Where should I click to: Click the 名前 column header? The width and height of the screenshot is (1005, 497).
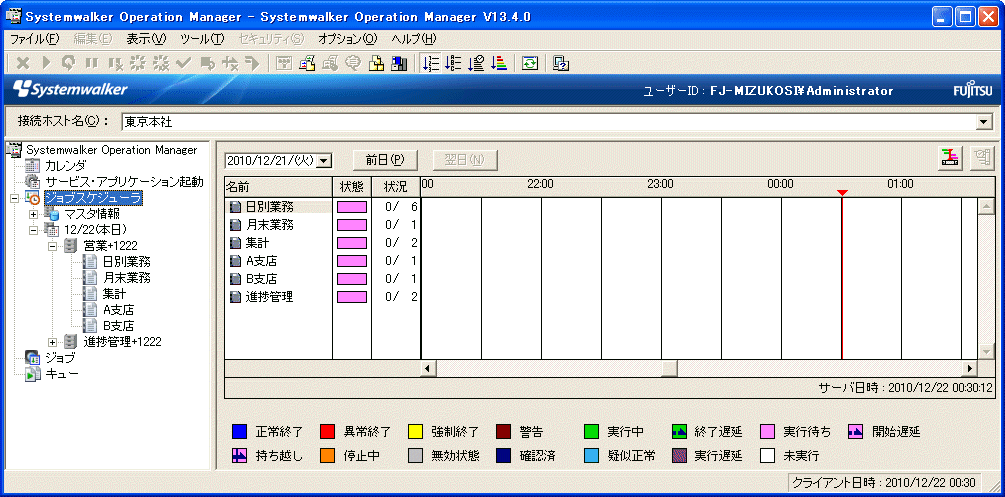[278, 187]
